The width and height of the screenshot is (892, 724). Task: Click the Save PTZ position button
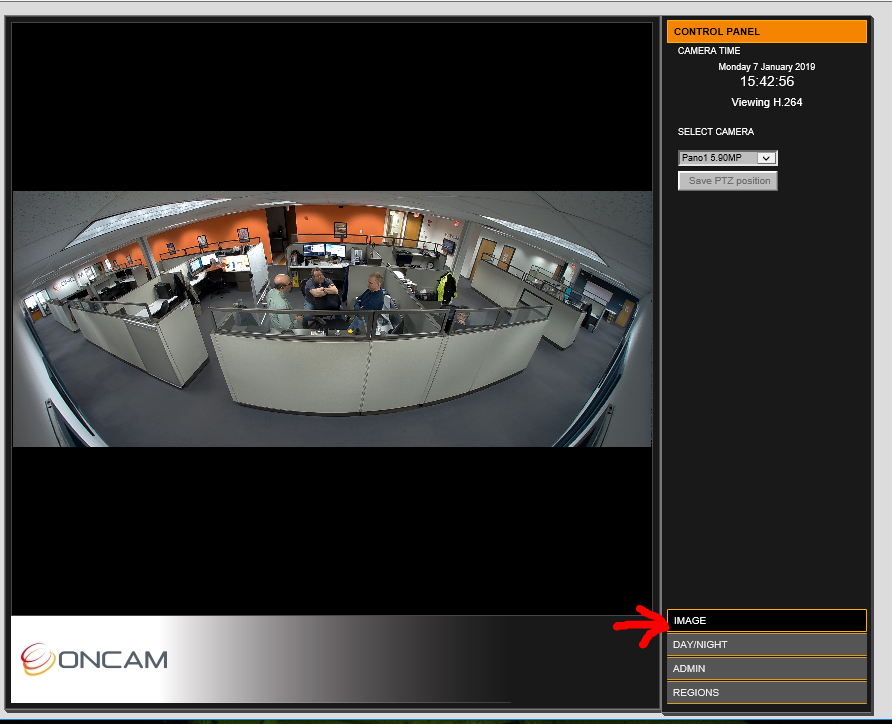728,181
